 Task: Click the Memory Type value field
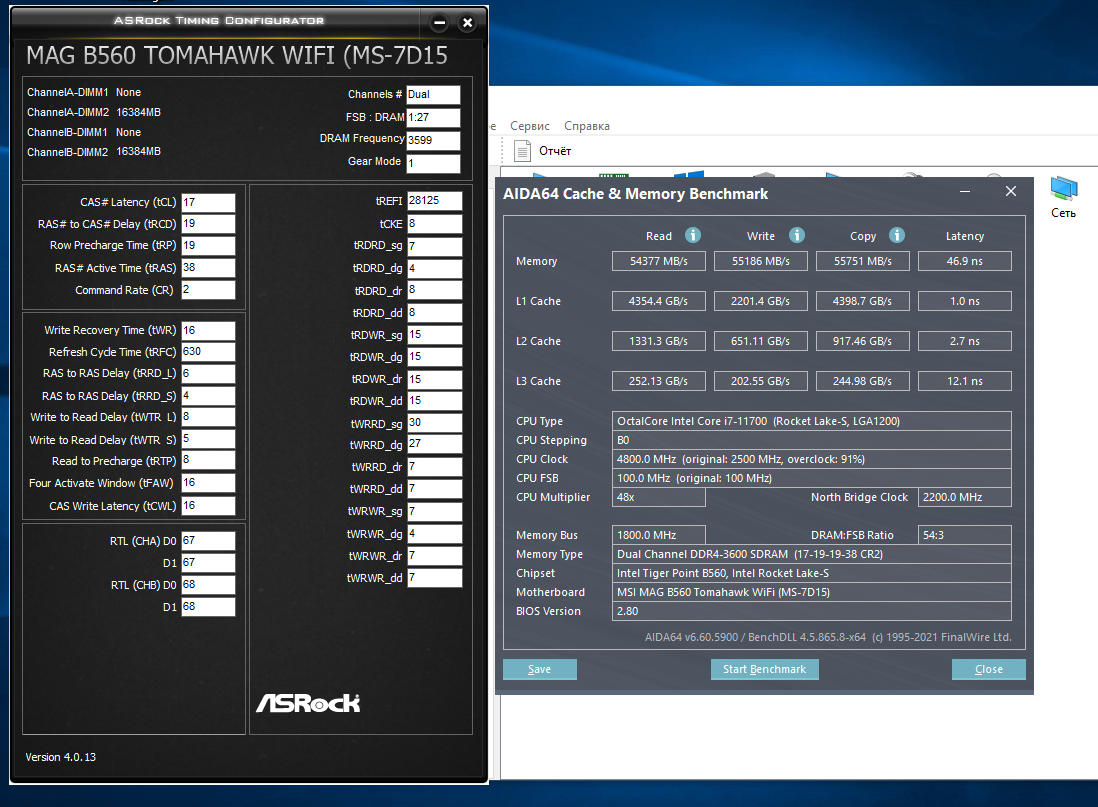pyautogui.click(x=812, y=554)
